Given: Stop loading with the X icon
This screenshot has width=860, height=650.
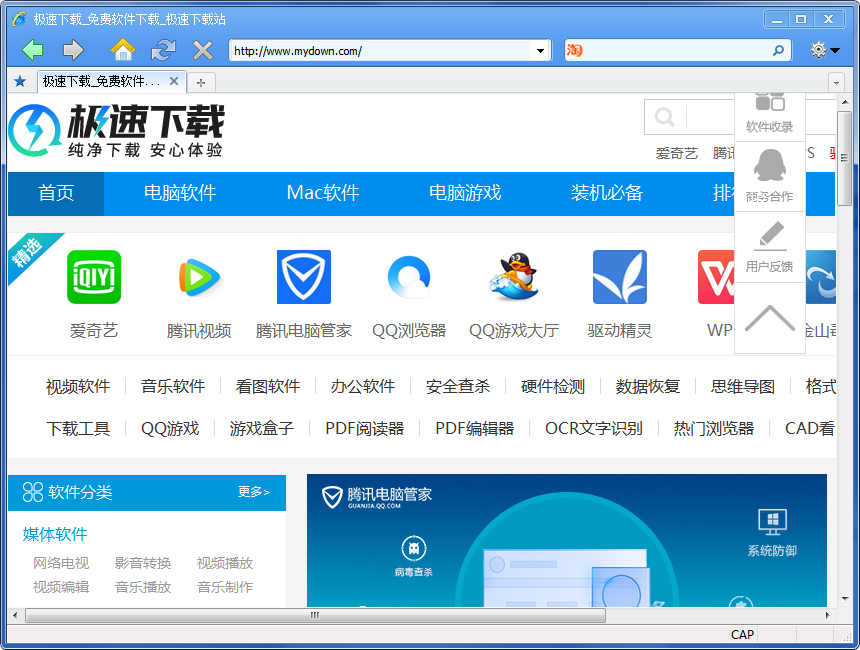Looking at the screenshot, I should [203, 50].
